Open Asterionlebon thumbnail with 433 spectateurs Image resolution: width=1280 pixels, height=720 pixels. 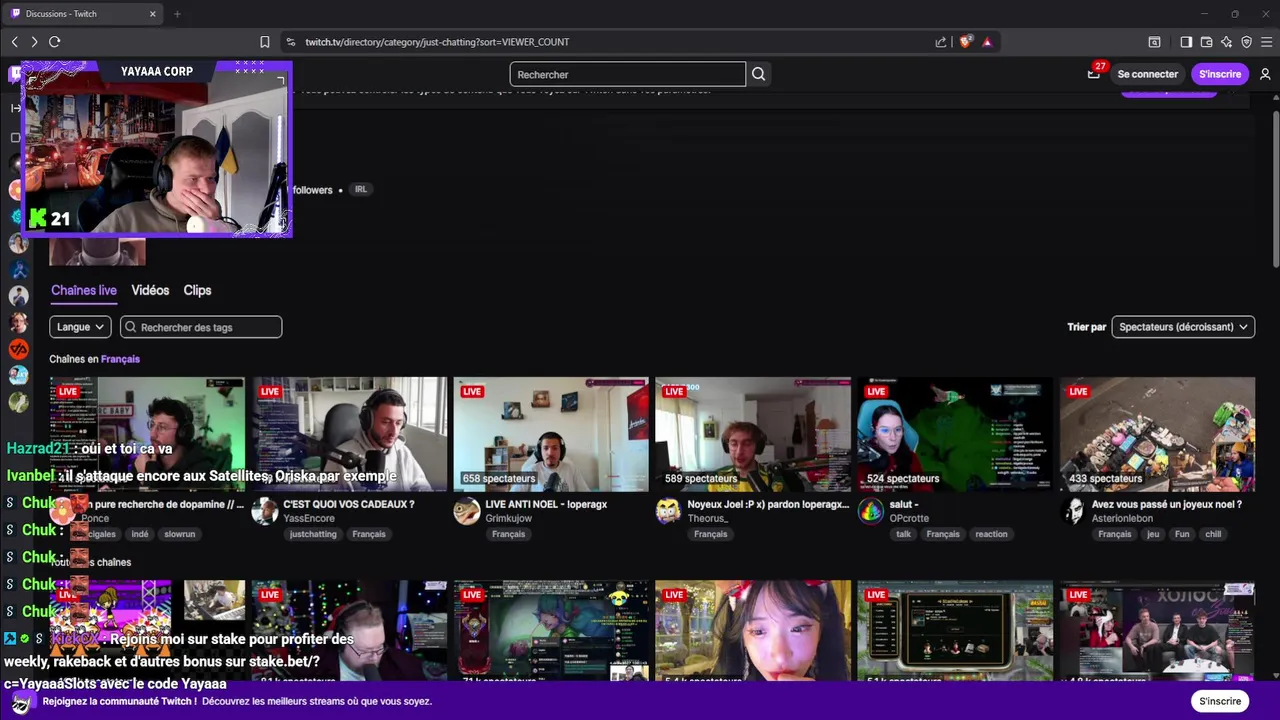pyautogui.click(x=1157, y=434)
